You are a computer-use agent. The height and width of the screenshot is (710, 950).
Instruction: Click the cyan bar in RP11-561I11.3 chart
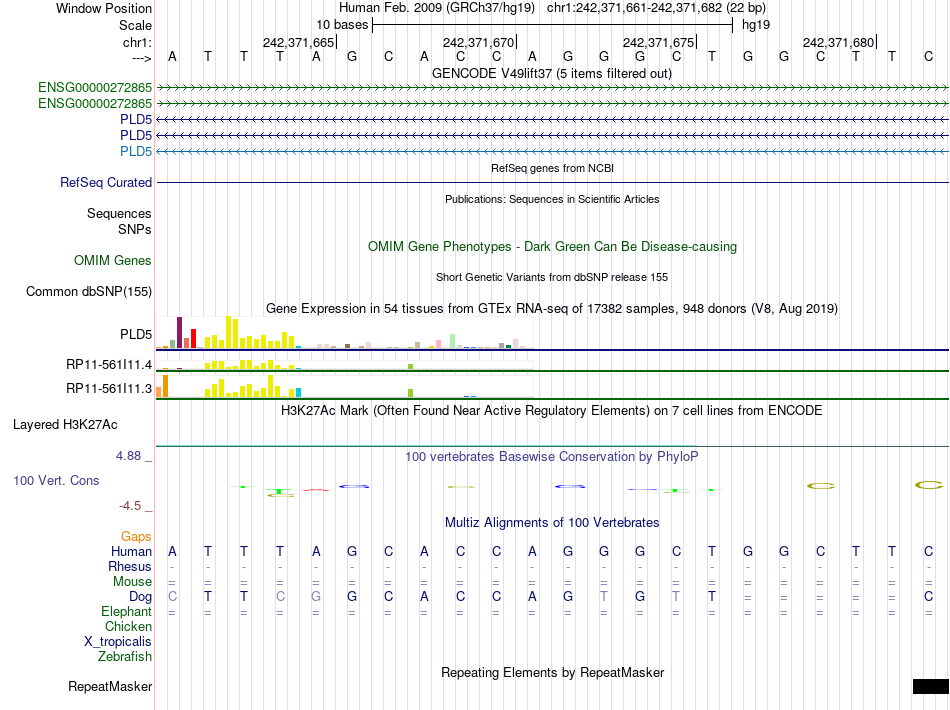point(298,393)
